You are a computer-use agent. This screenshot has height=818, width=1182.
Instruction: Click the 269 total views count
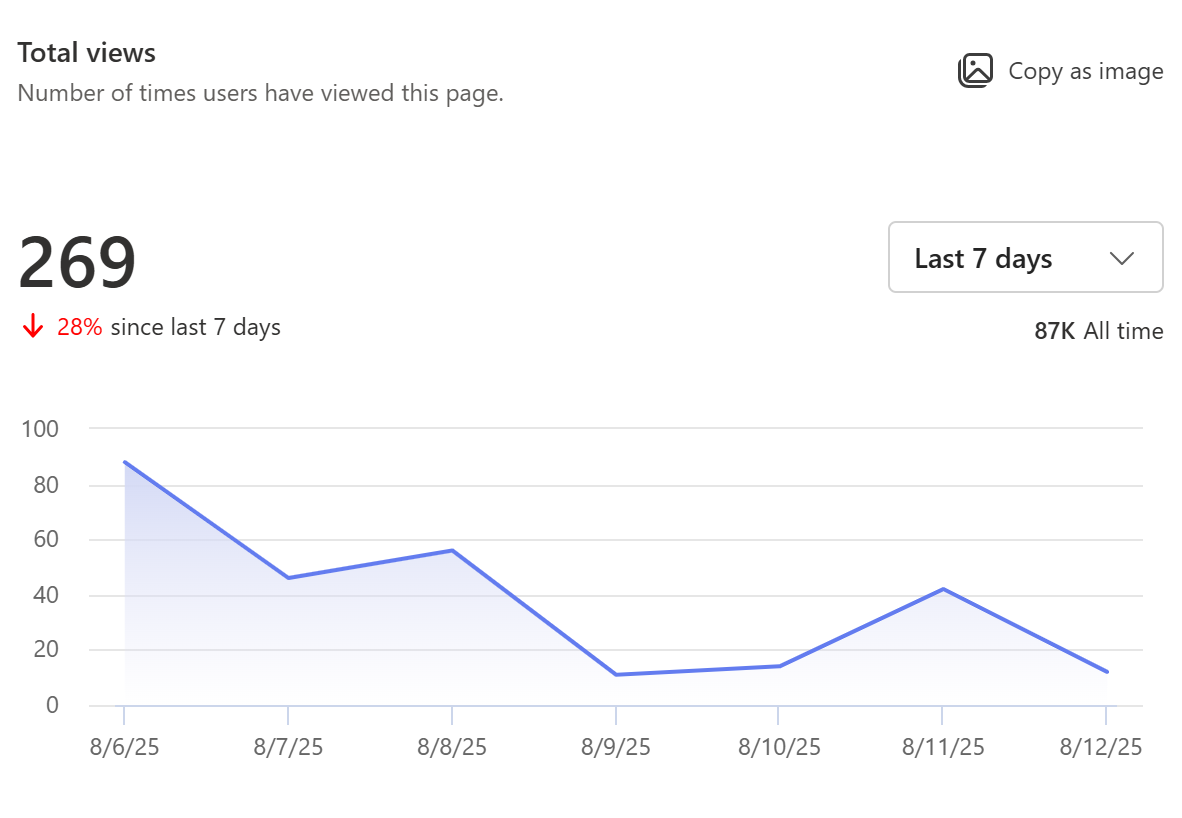pyautogui.click(x=78, y=260)
